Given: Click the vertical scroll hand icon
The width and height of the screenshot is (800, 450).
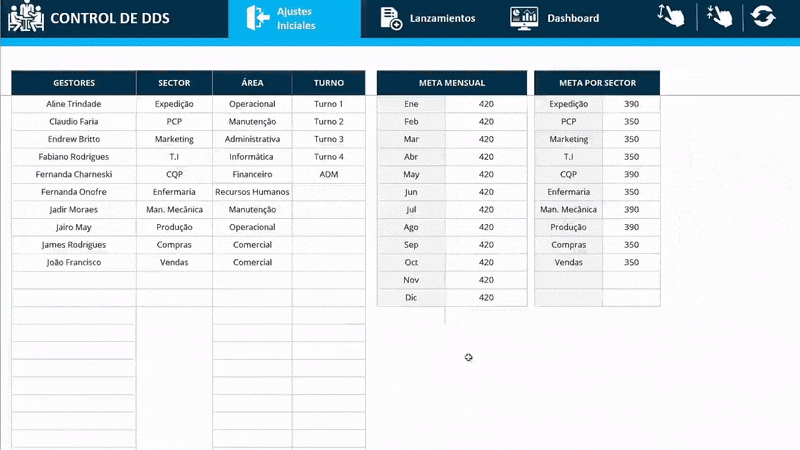Looking at the screenshot, I should pyautogui.click(x=671, y=17).
